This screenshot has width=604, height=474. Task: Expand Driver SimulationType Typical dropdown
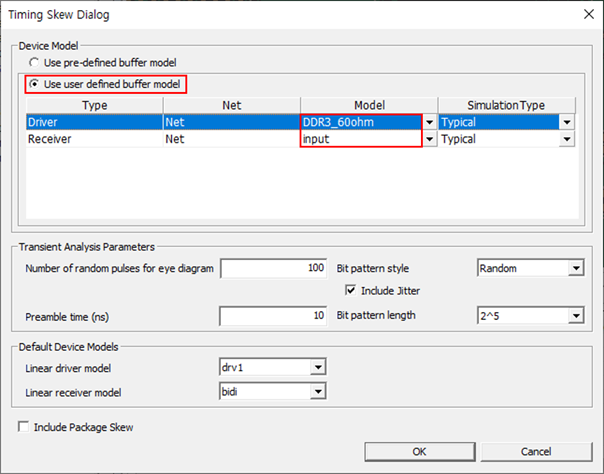567,122
